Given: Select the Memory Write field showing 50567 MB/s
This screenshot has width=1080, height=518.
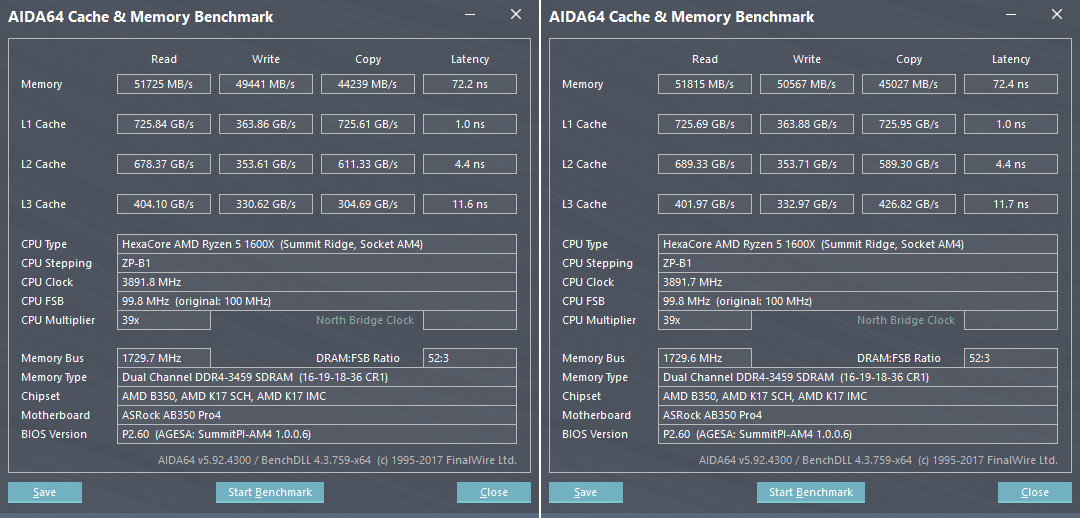Looking at the screenshot, I should click(807, 84).
